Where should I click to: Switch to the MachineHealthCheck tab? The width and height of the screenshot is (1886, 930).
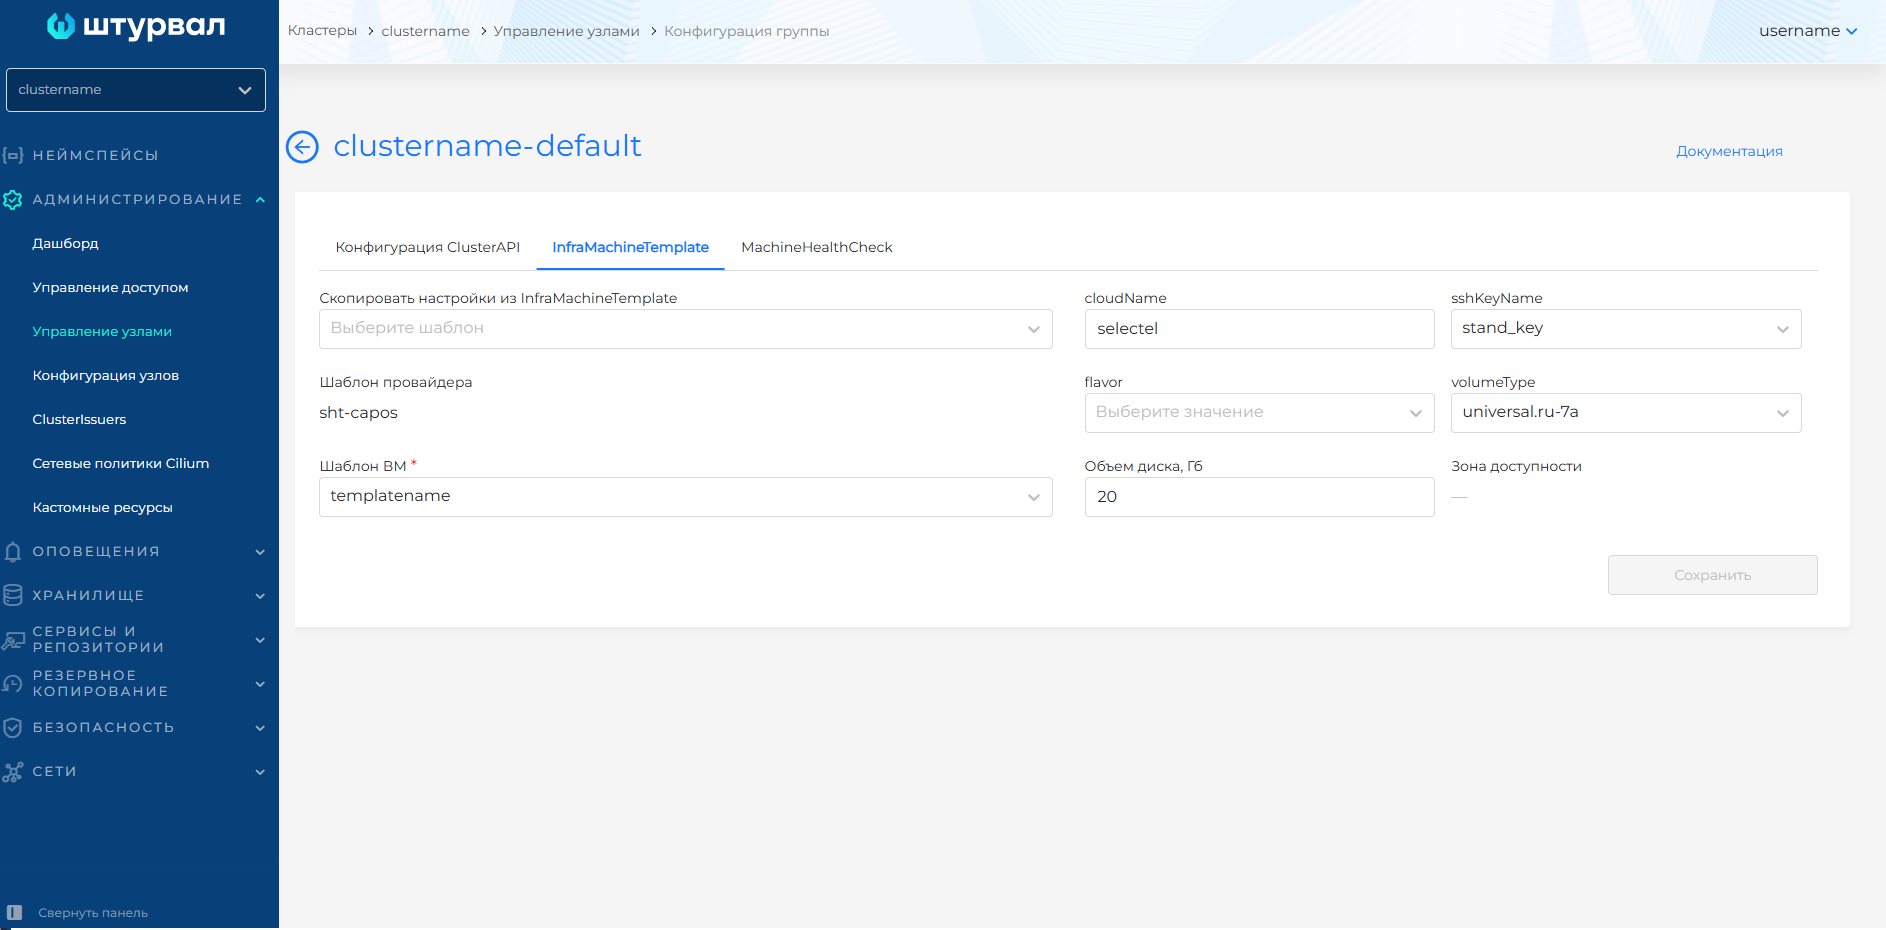(816, 247)
